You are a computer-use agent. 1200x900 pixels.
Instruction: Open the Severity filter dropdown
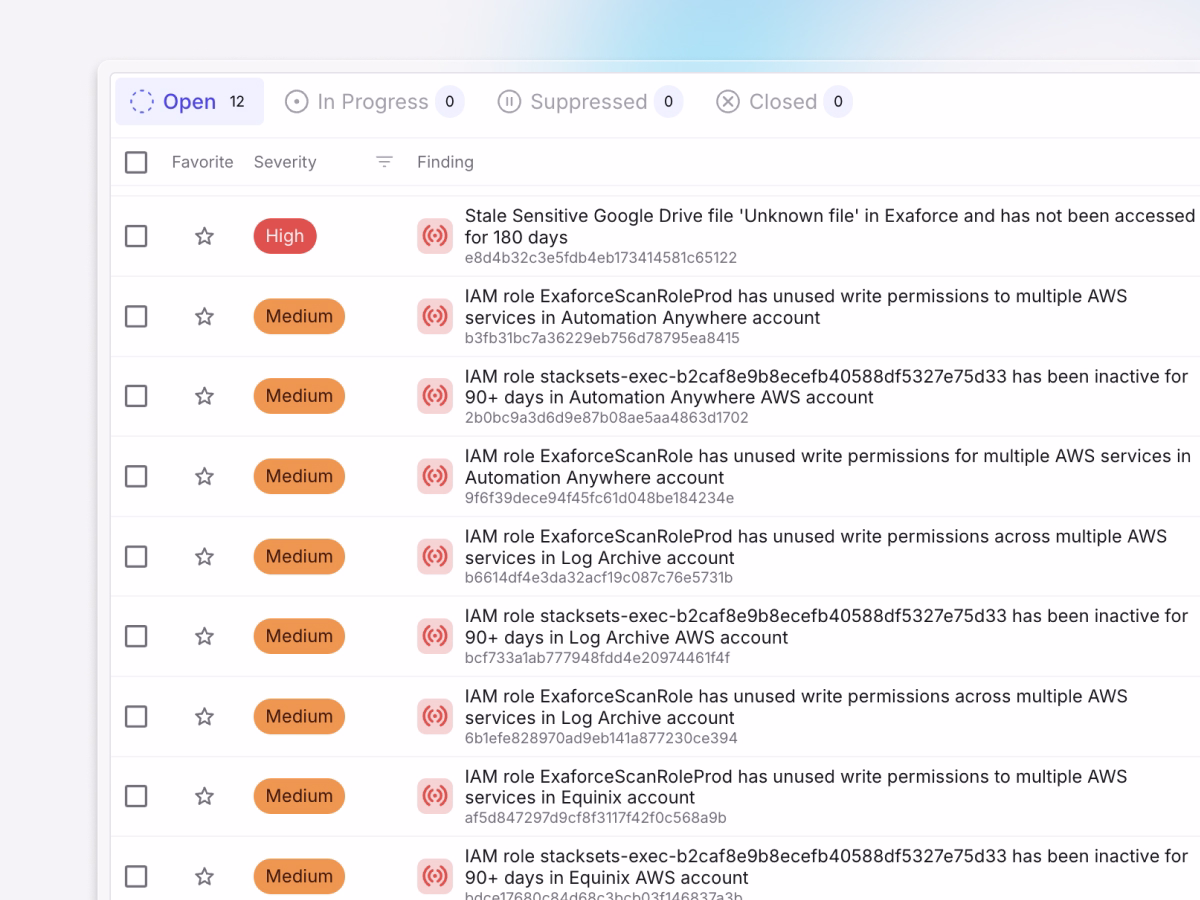pos(383,161)
